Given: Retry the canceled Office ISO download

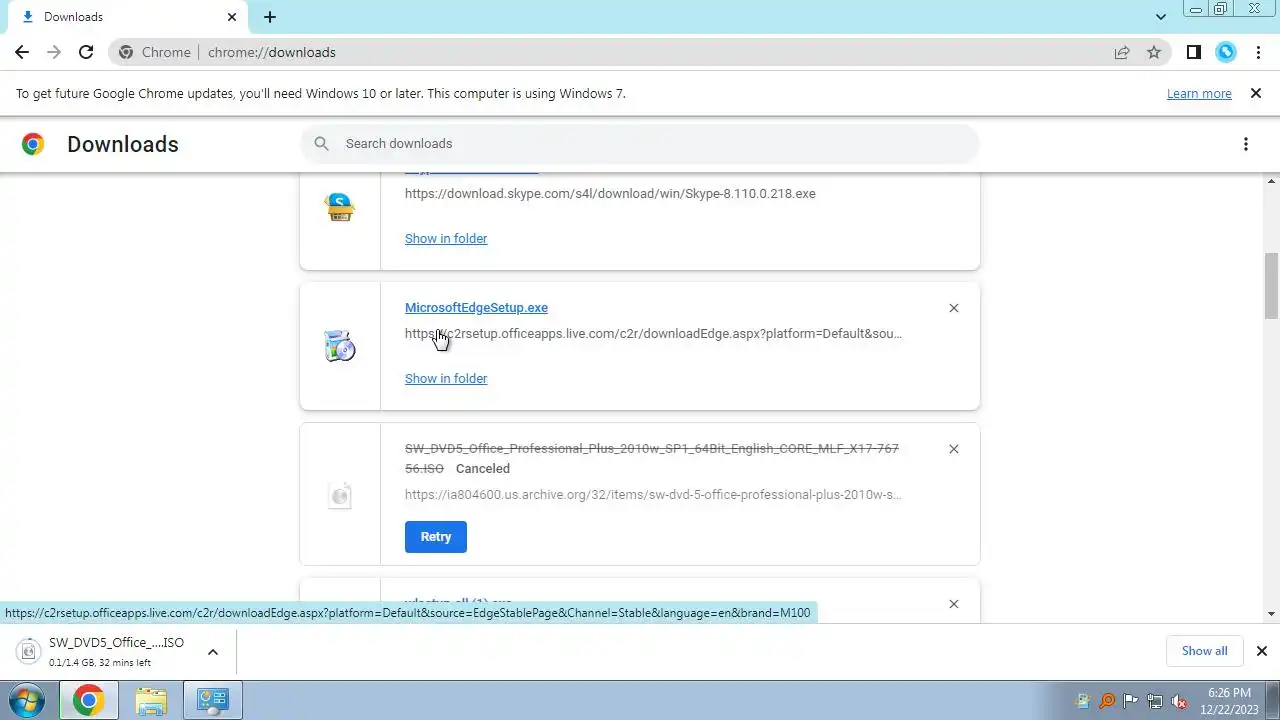Looking at the screenshot, I should point(436,537).
